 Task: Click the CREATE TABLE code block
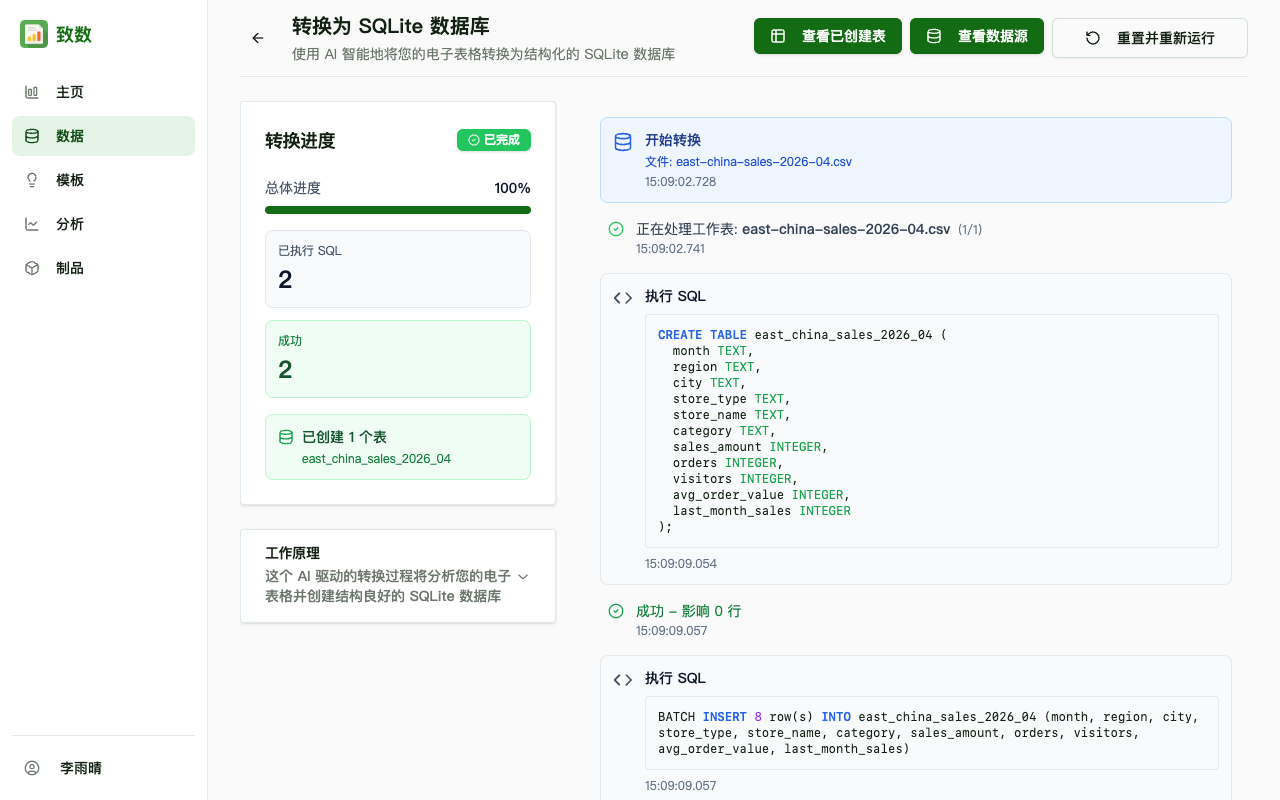tap(932, 431)
